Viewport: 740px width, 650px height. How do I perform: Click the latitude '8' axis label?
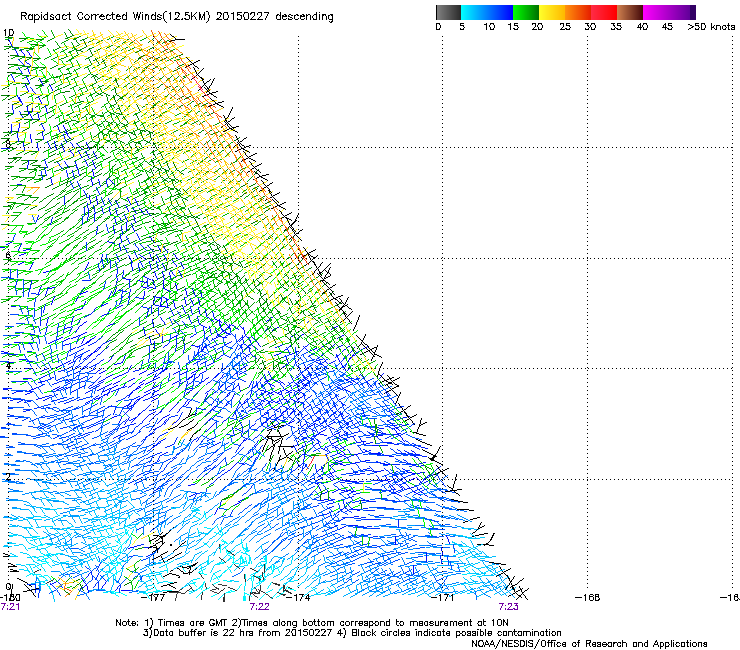tap(7, 143)
